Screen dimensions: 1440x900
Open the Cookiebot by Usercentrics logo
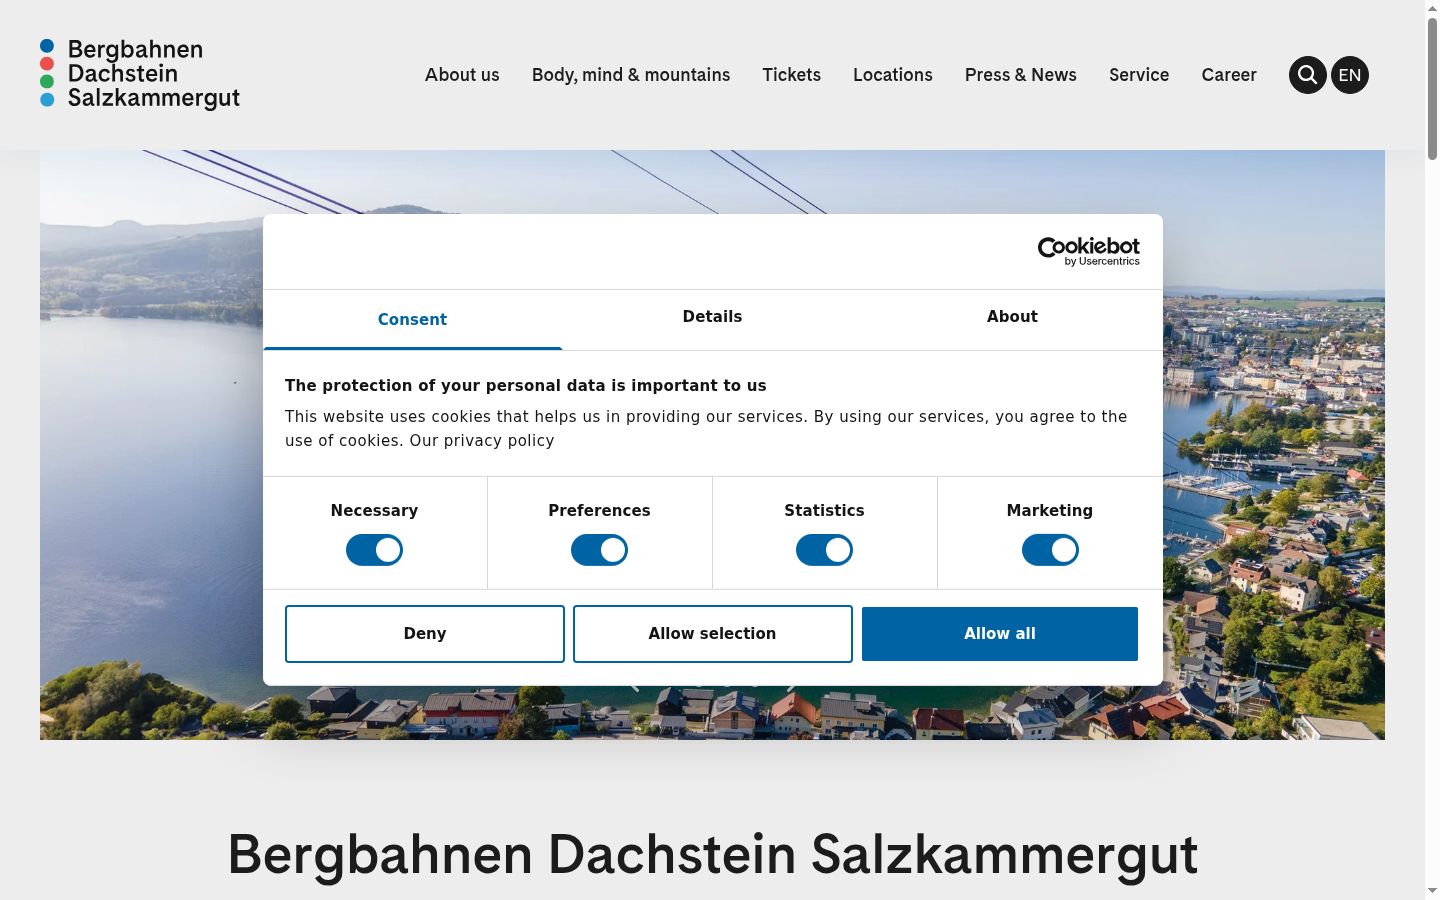(1088, 251)
